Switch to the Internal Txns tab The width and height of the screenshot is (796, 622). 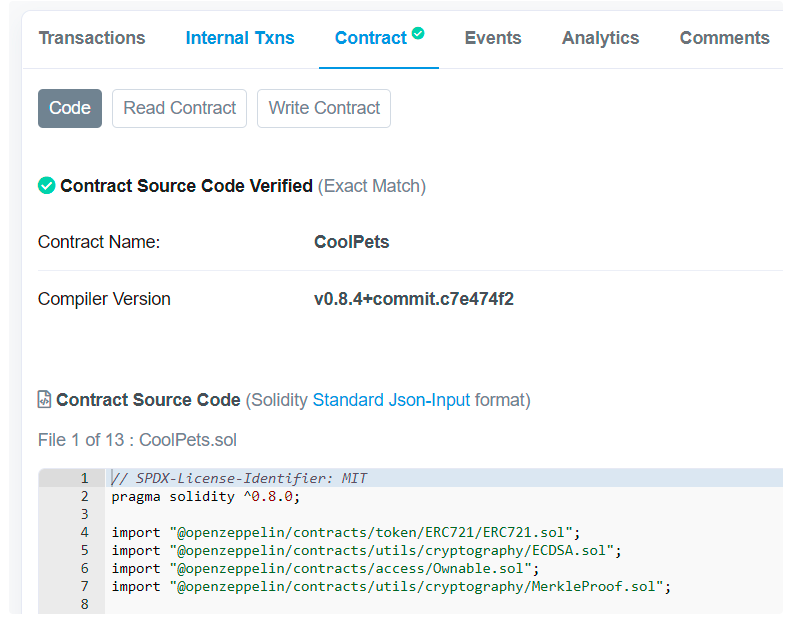click(240, 38)
